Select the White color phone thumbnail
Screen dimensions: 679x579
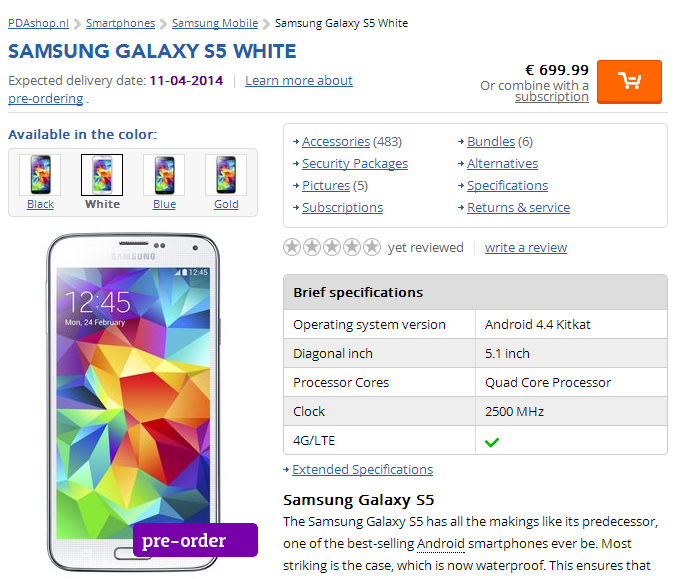[x=102, y=175]
